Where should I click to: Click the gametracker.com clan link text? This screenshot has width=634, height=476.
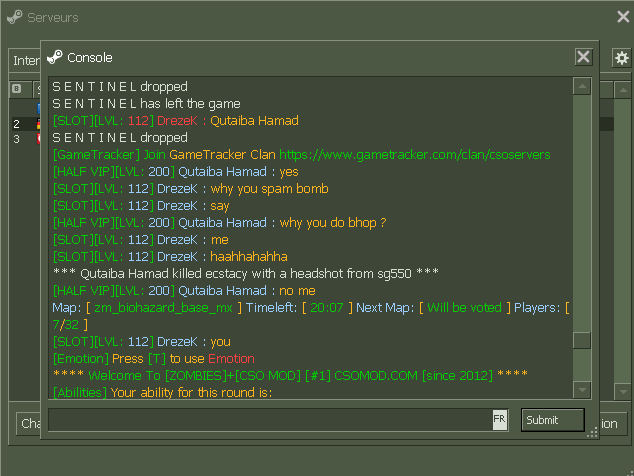pos(414,154)
